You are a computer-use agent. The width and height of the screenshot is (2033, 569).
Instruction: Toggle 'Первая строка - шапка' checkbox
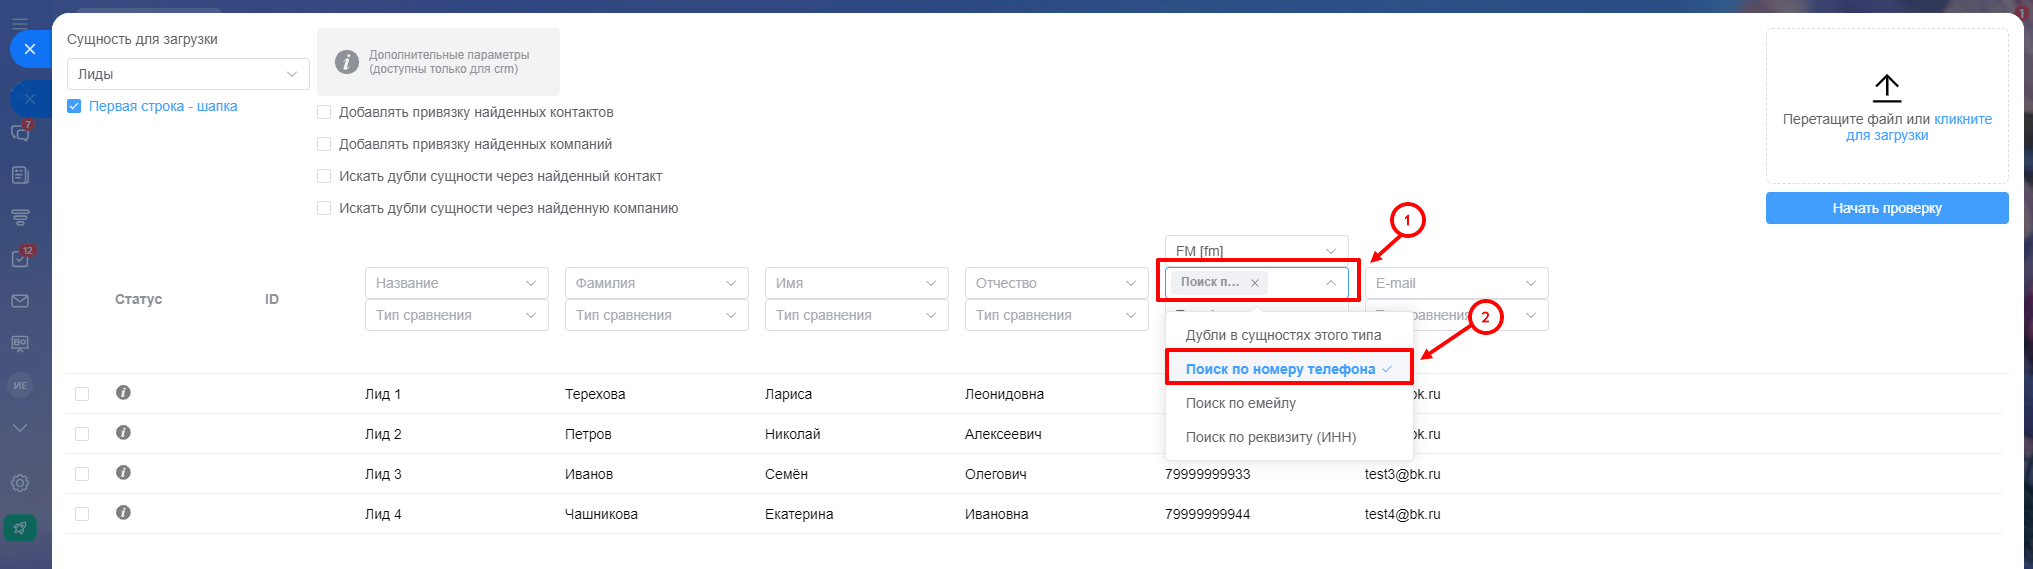click(x=74, y=106)
